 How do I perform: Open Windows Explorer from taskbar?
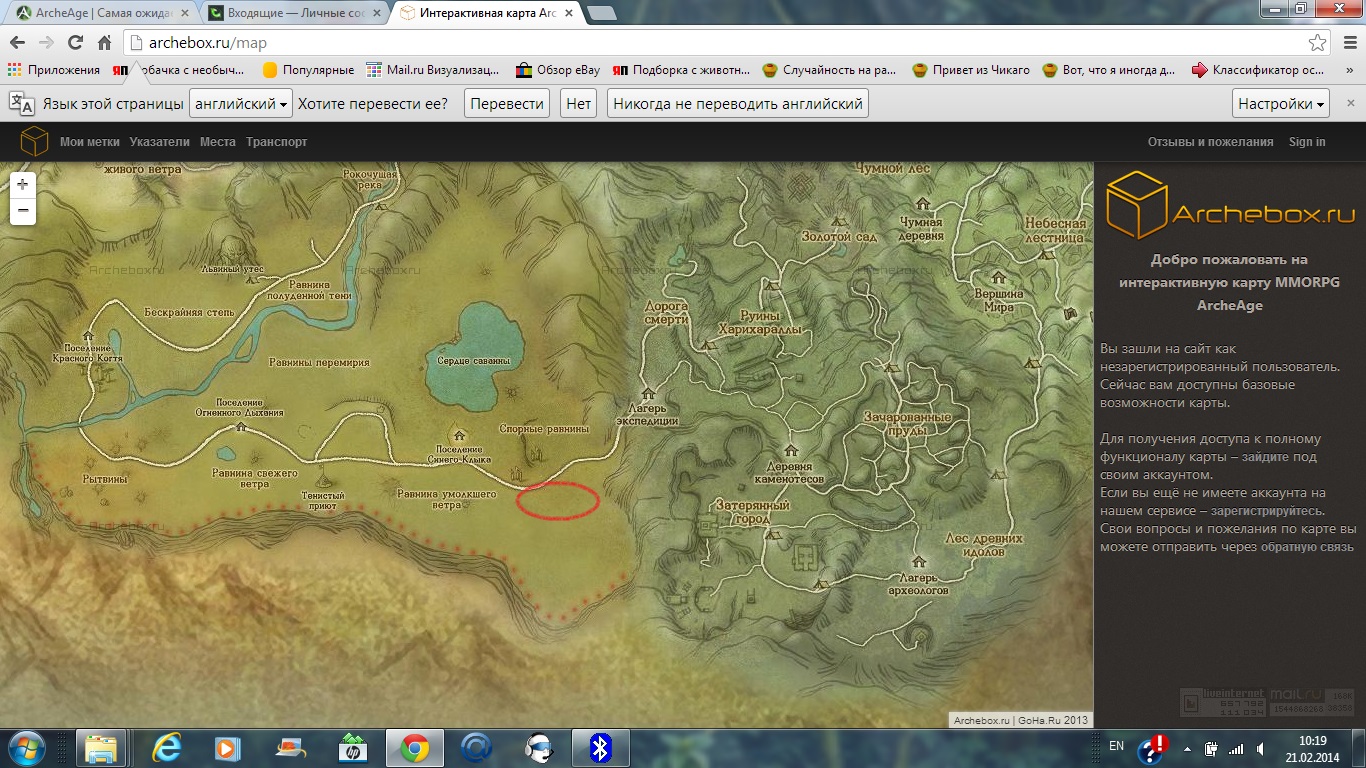point(101,748)
